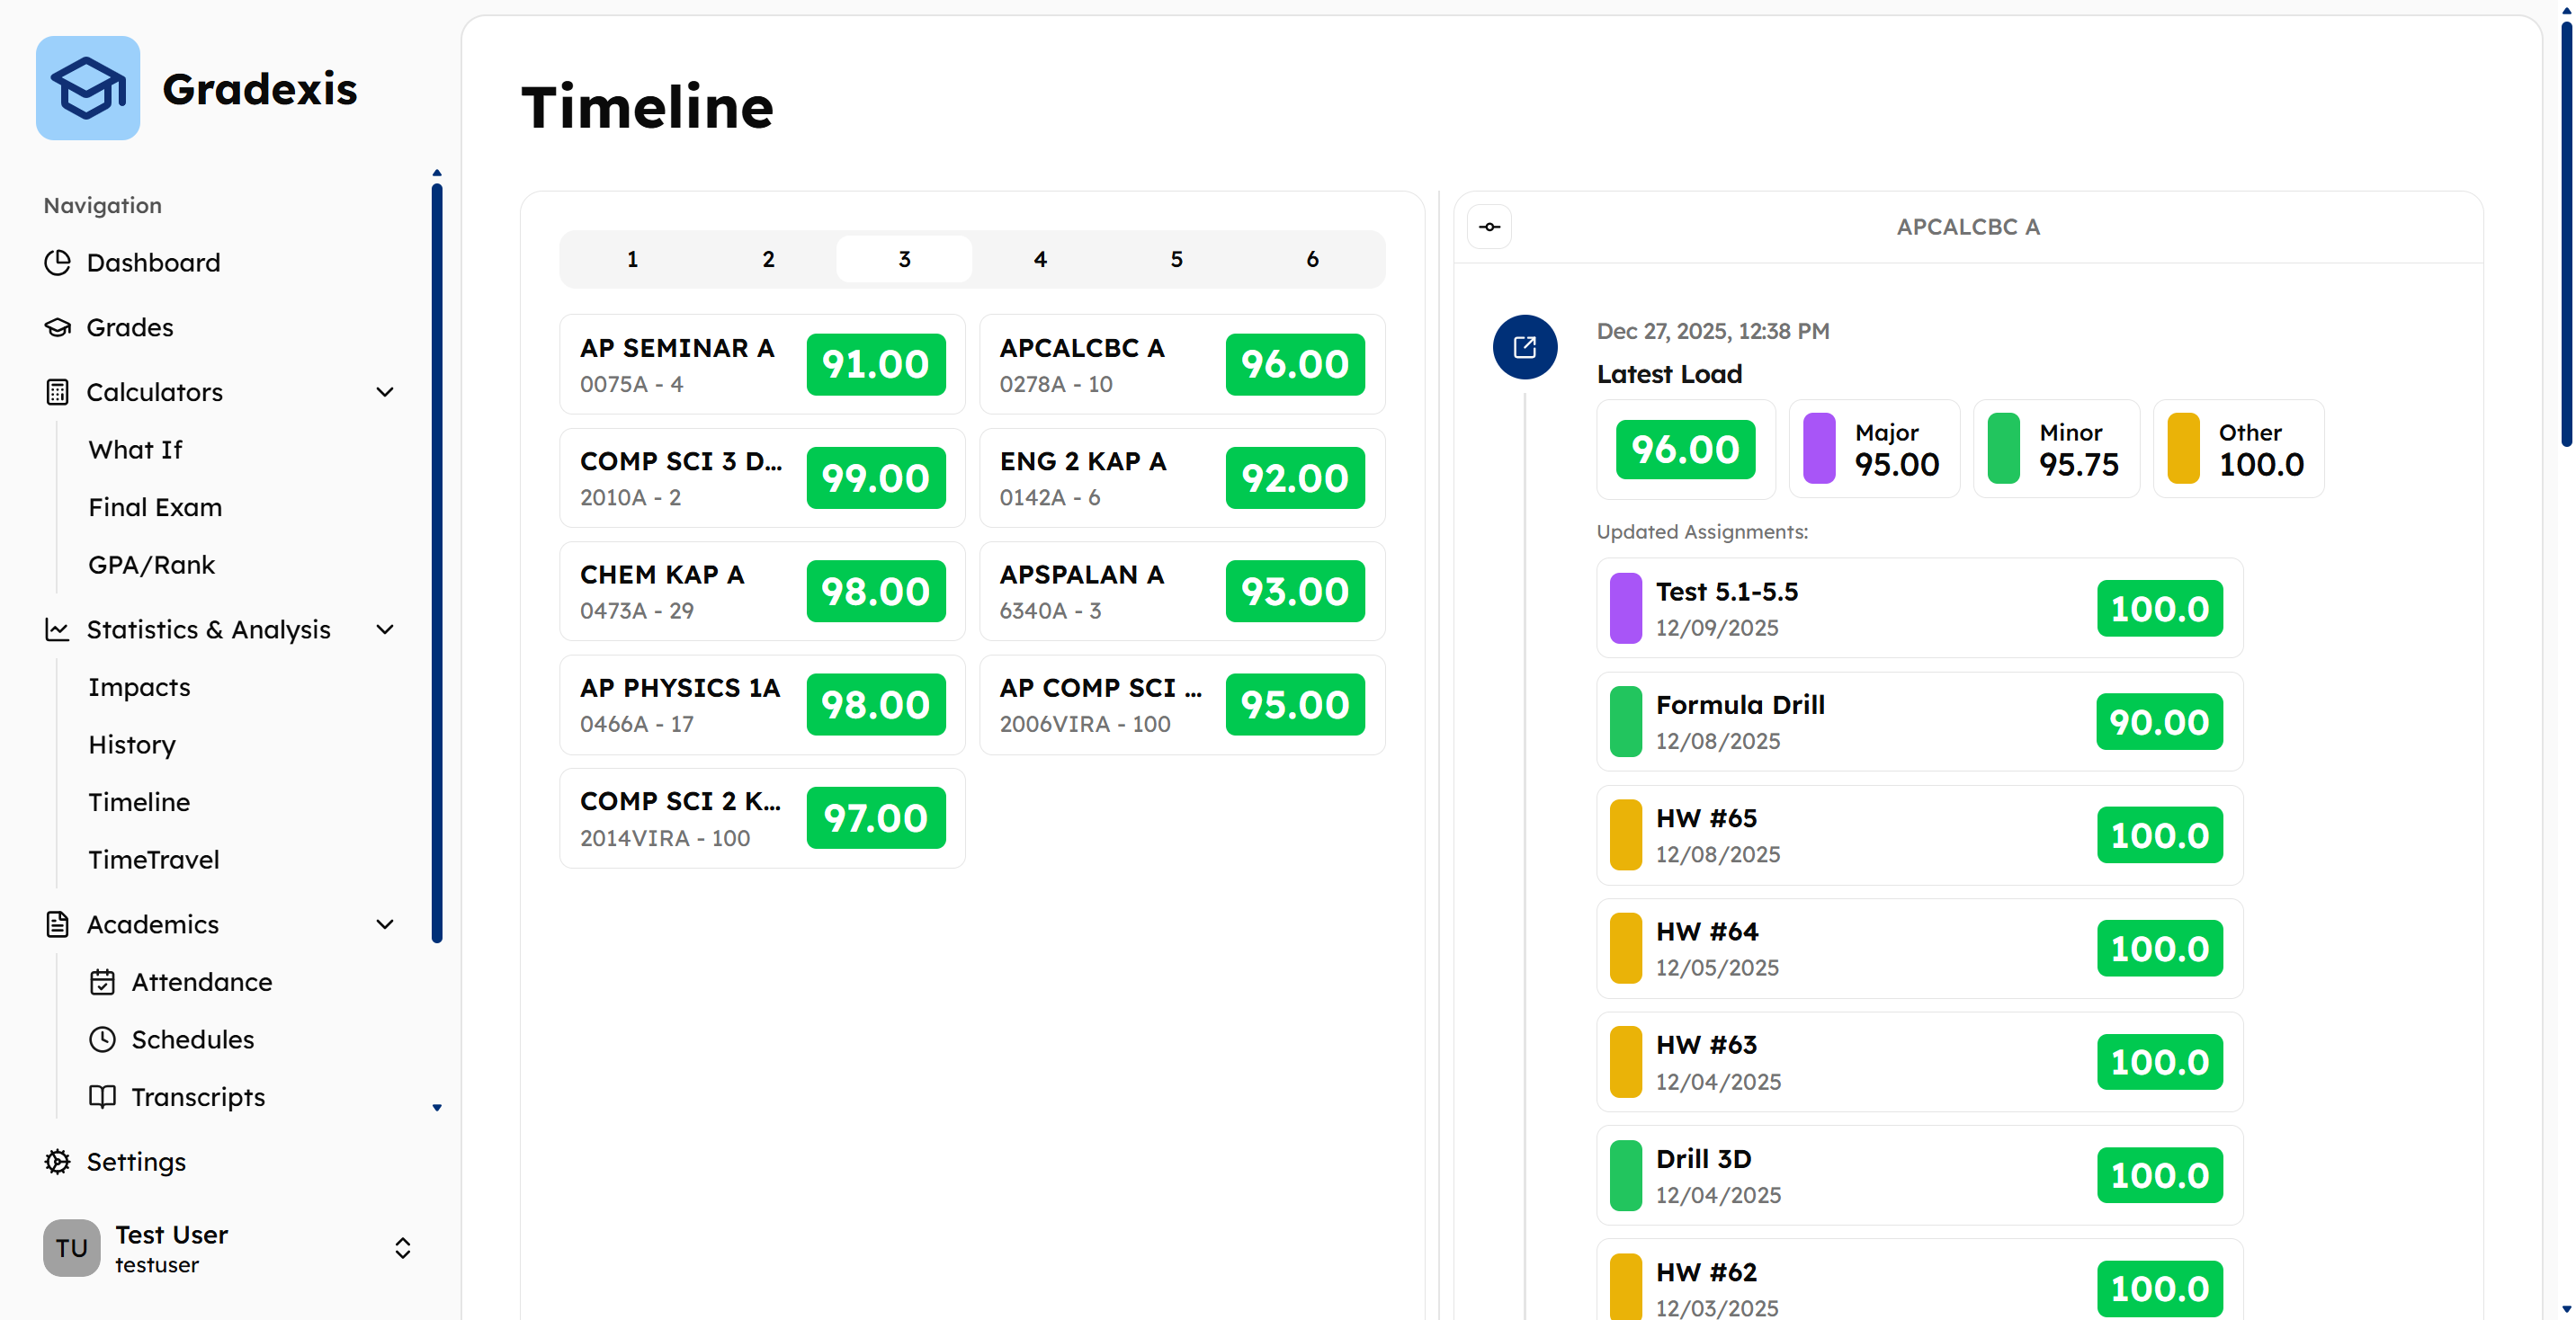Go to the Final Exam calculator
The height and width of the screenshot is (1320, 2576).
155,507
